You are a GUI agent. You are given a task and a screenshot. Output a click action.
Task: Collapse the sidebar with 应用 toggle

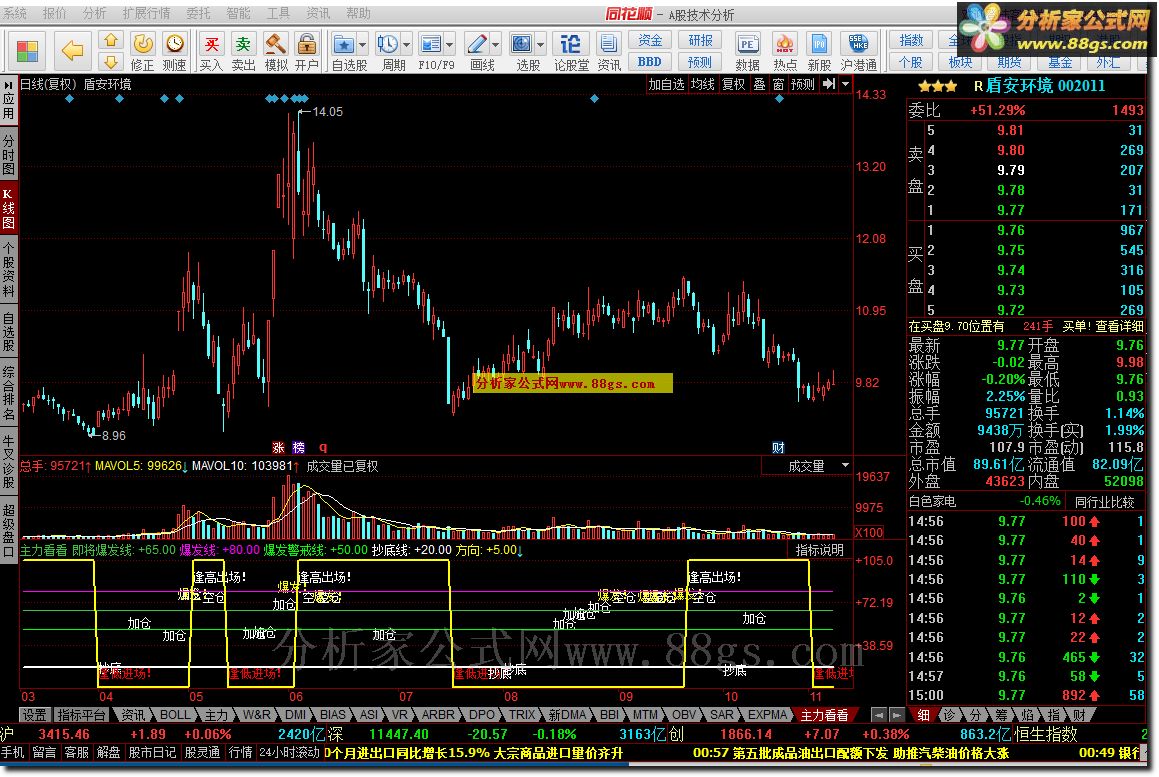click(x=8, y=100)
